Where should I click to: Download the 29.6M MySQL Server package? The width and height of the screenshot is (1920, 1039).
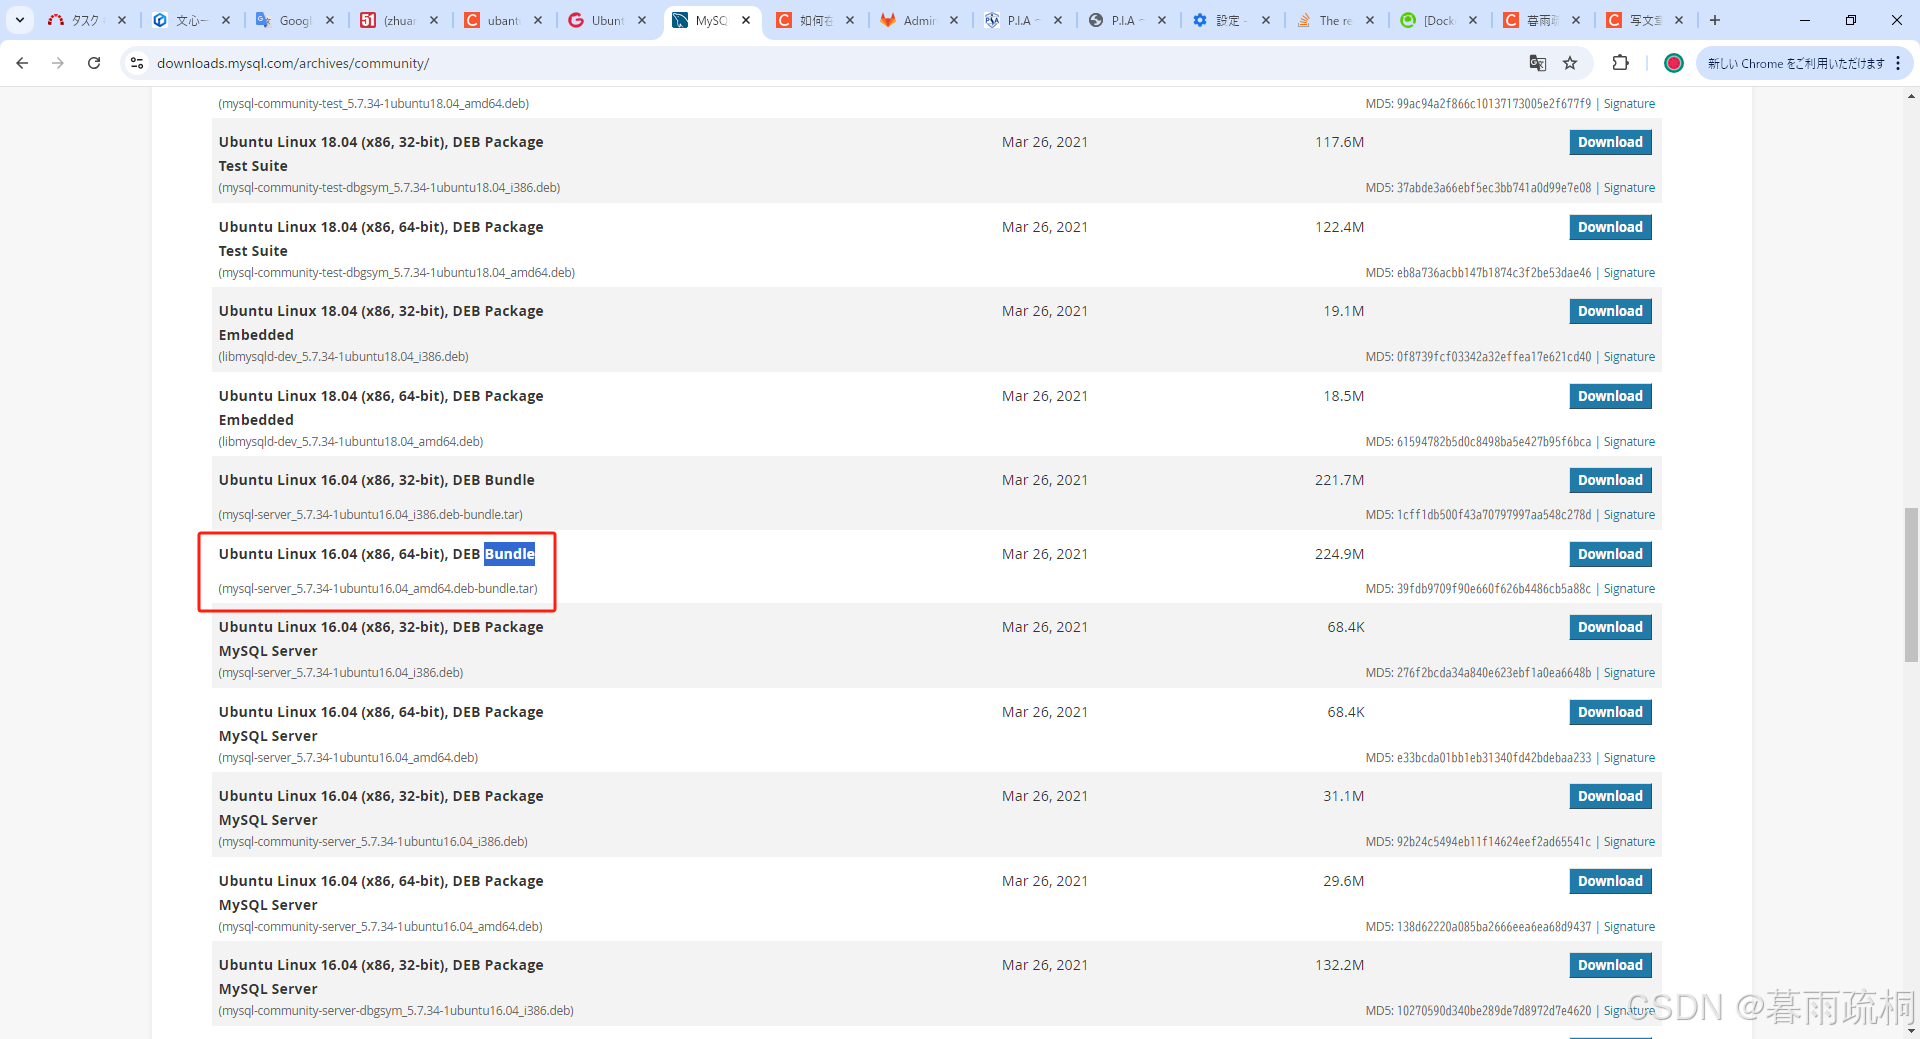coord(1610,881)
